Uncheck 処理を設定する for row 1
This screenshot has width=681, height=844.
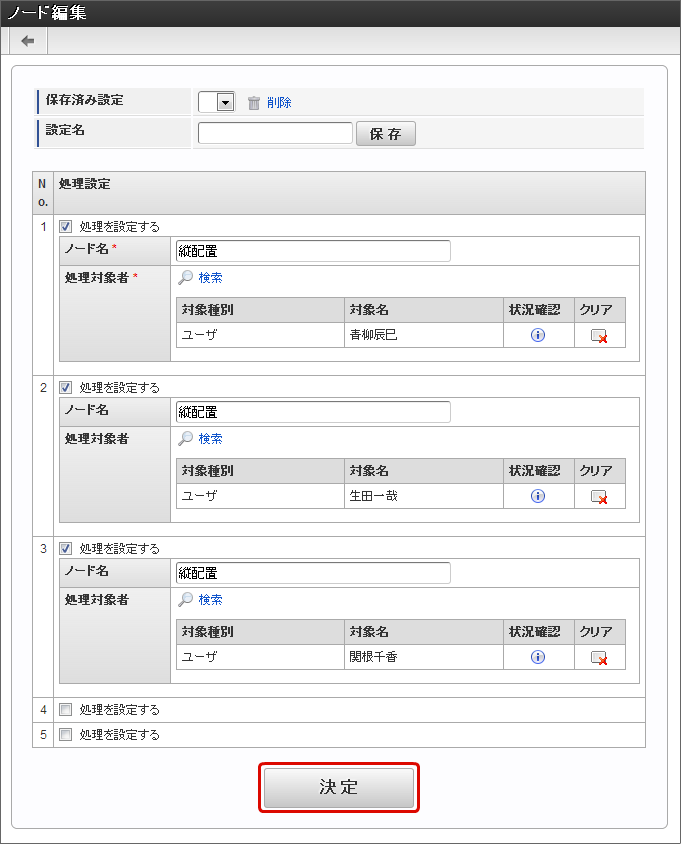[x=66, y=226]
